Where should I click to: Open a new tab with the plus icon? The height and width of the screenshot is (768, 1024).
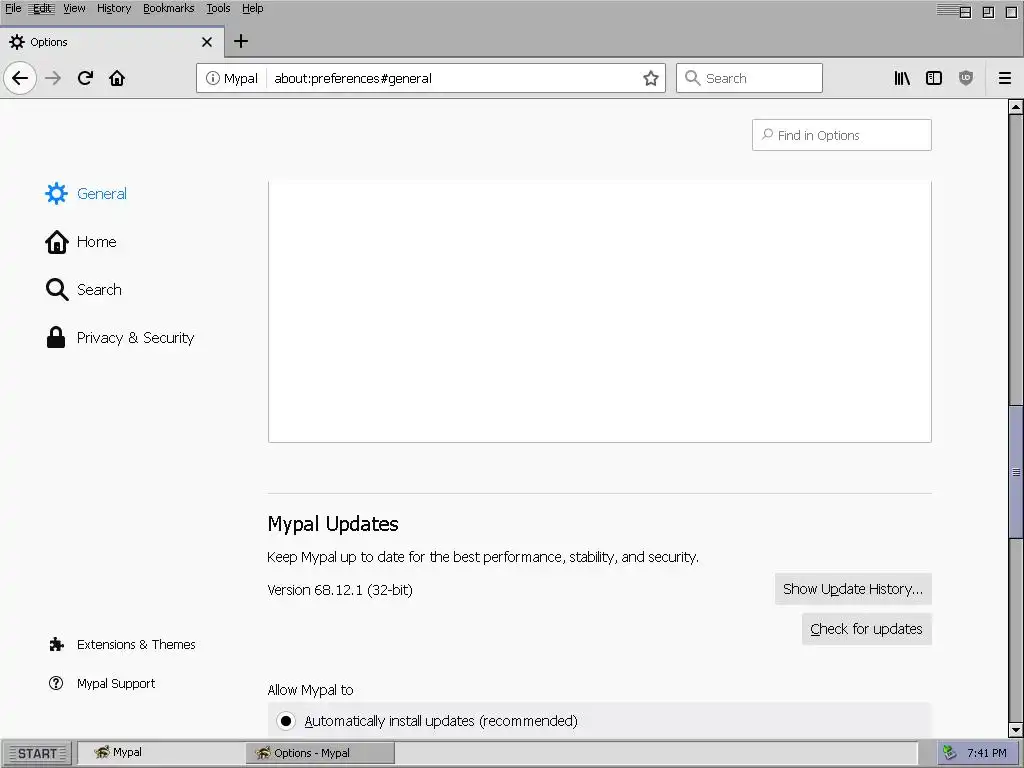coord(241,41)
